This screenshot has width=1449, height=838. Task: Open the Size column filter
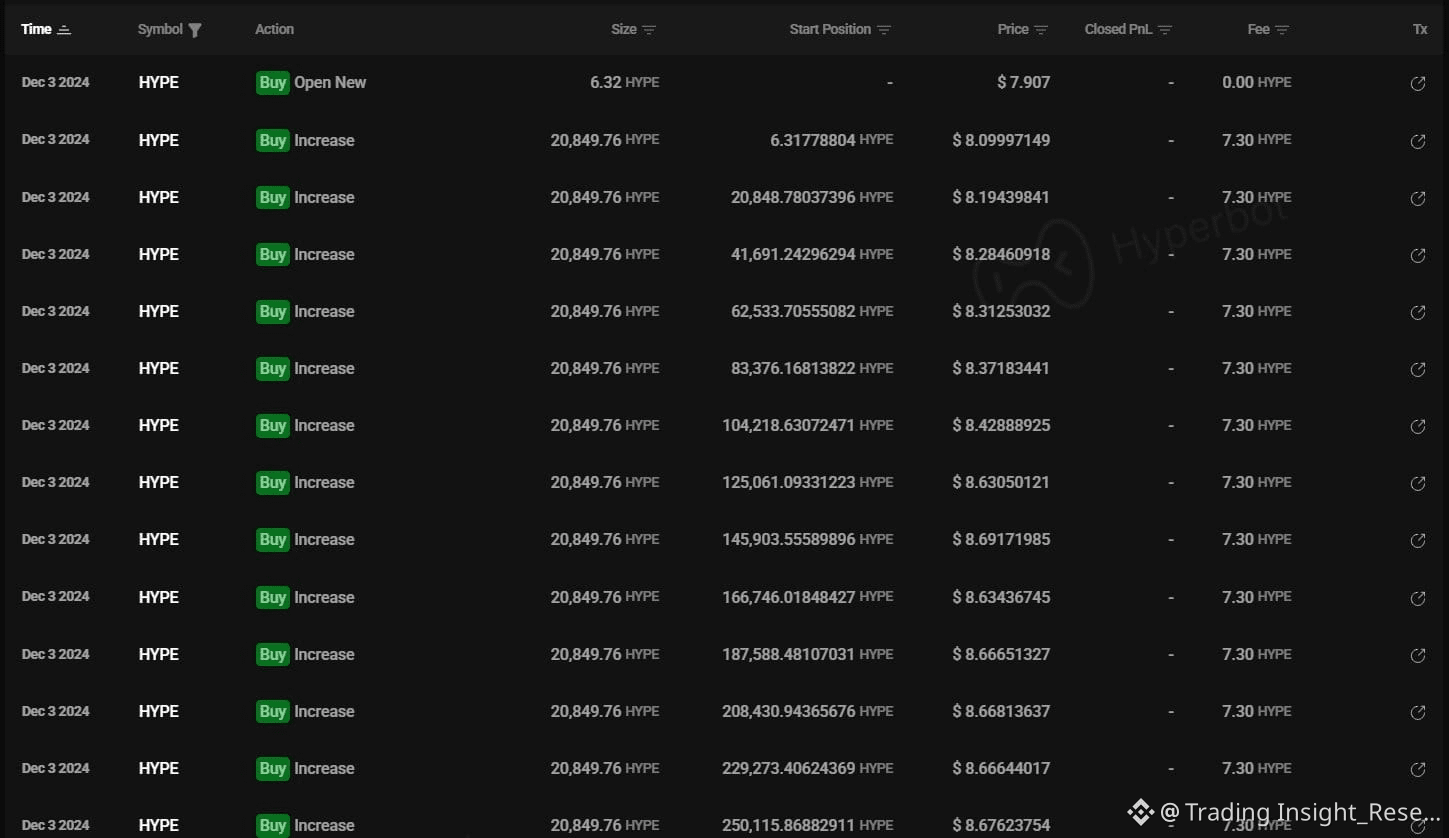pyautogui.click(x=649, y=30)
